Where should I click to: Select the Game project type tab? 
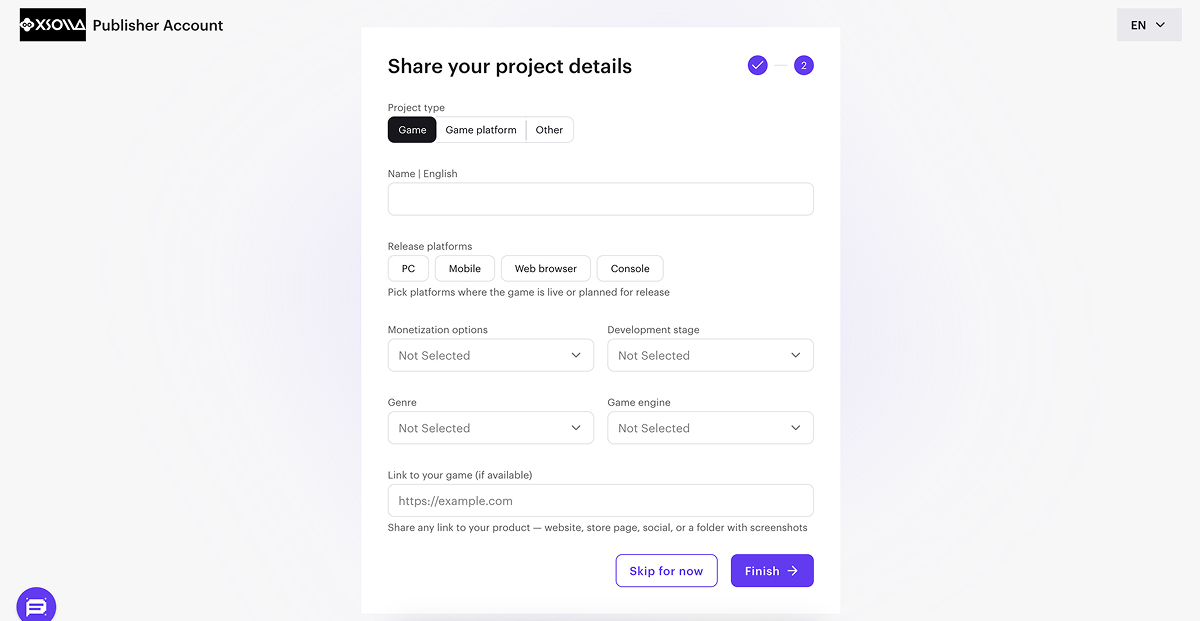(412, 130)
